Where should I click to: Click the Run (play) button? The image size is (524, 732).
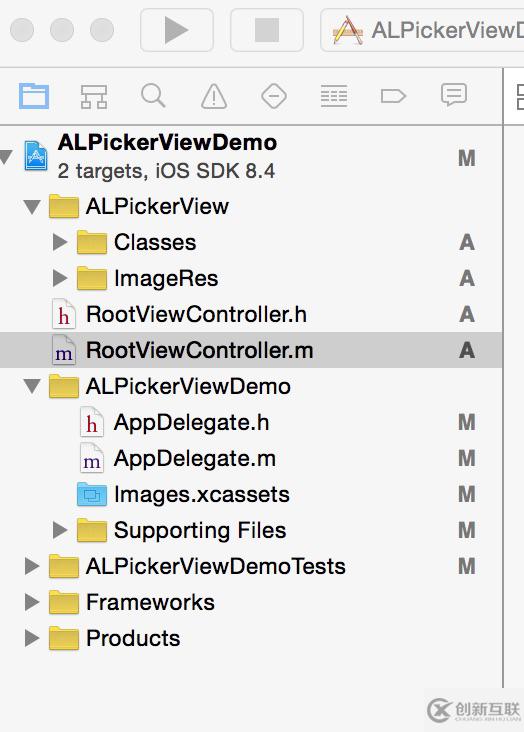(x=177, y=30)
